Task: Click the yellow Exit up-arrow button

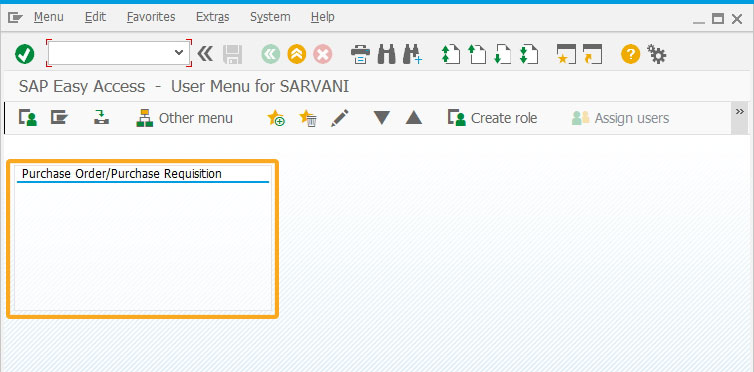Action: [297, 54]
